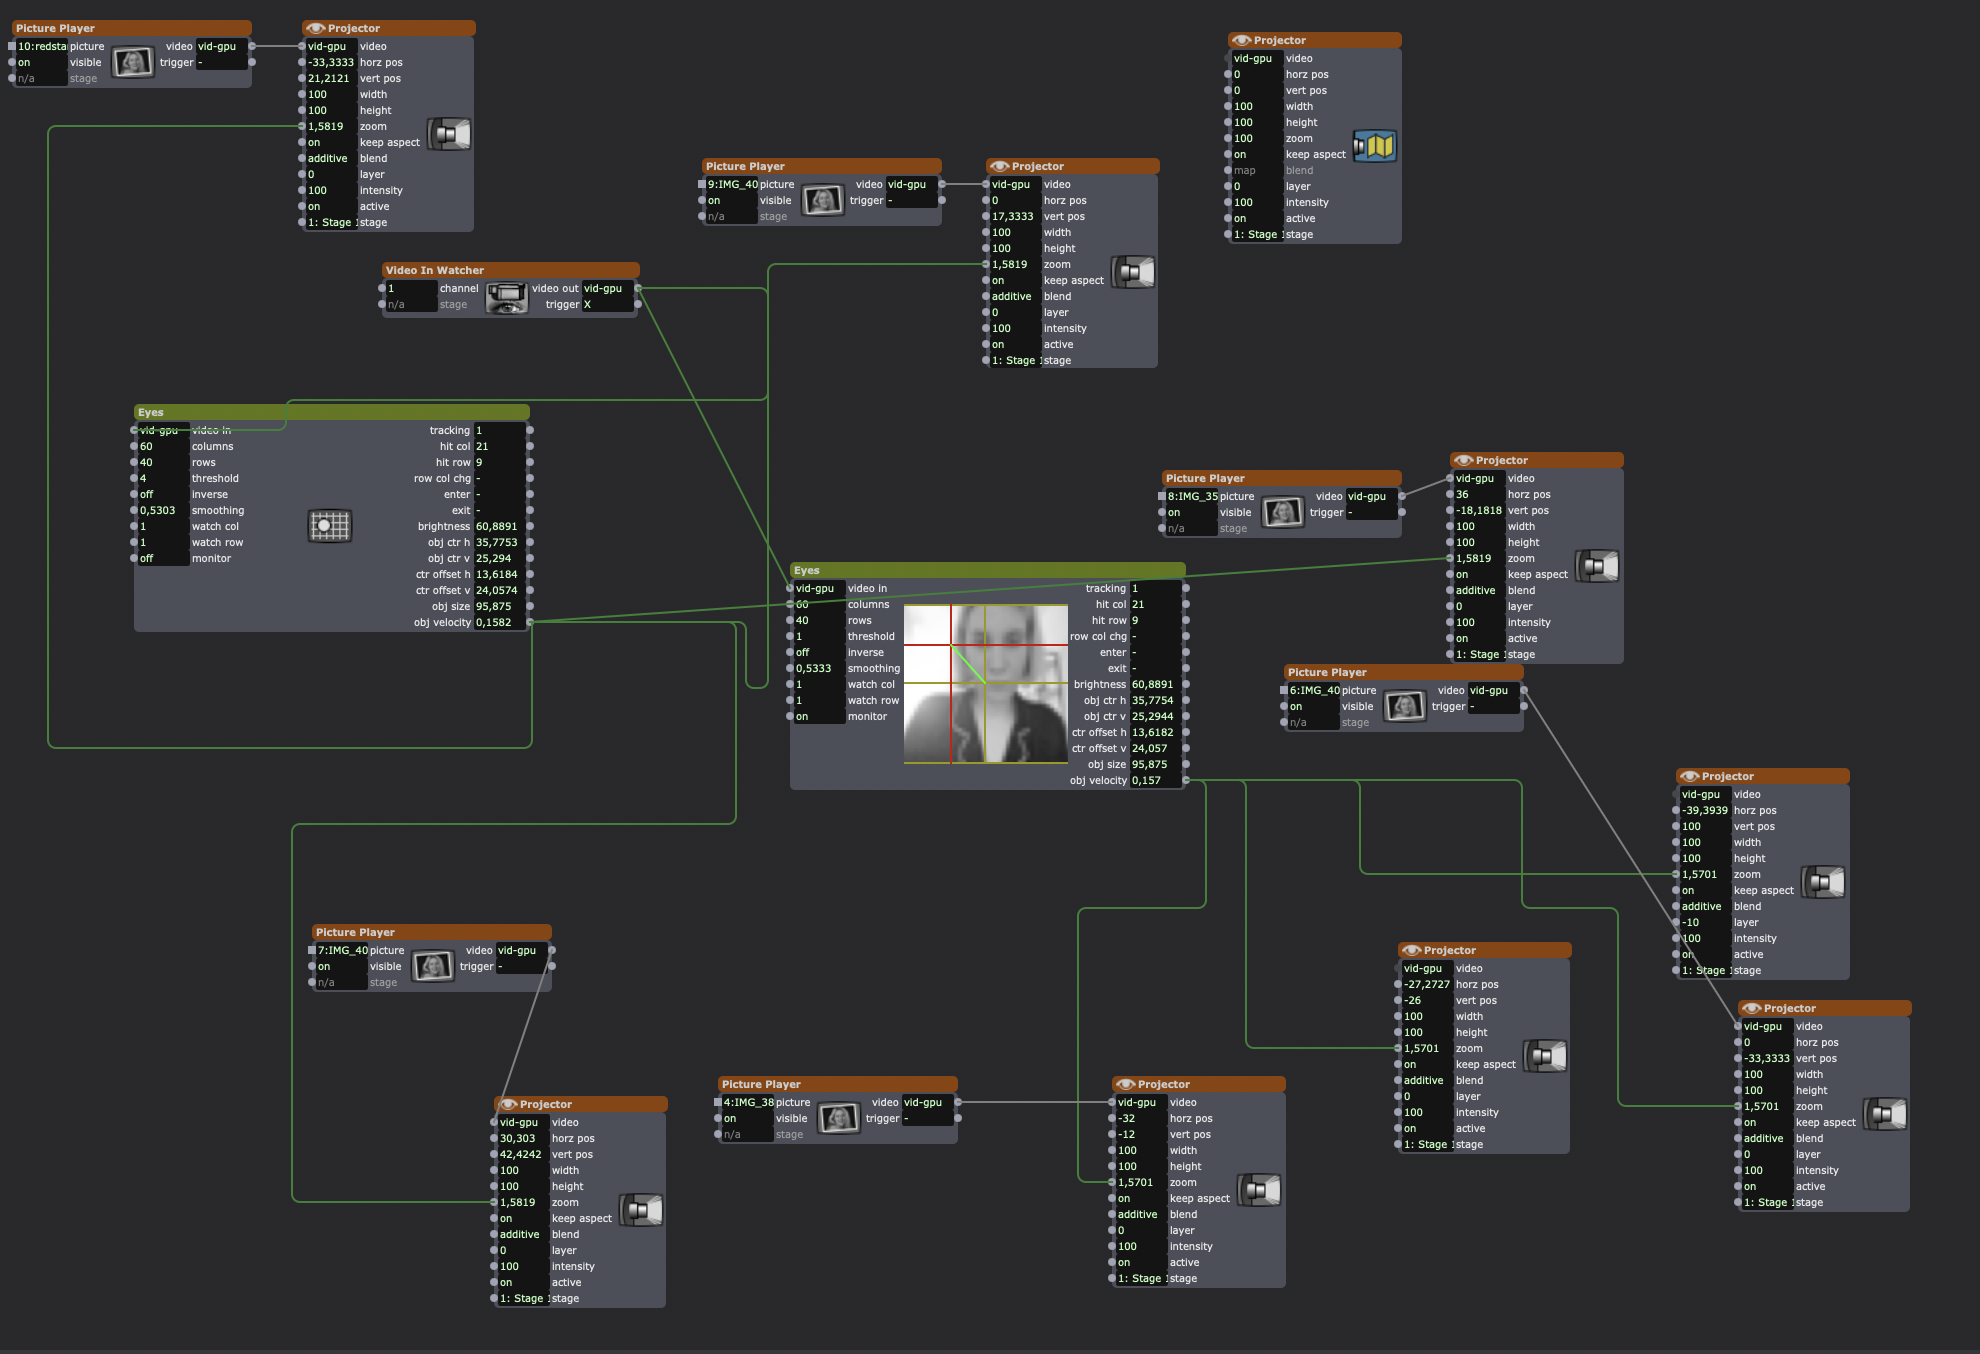Click eye icon on Projector with horz pos -33,3333
1980x1354 pixels.
(316, 28)
